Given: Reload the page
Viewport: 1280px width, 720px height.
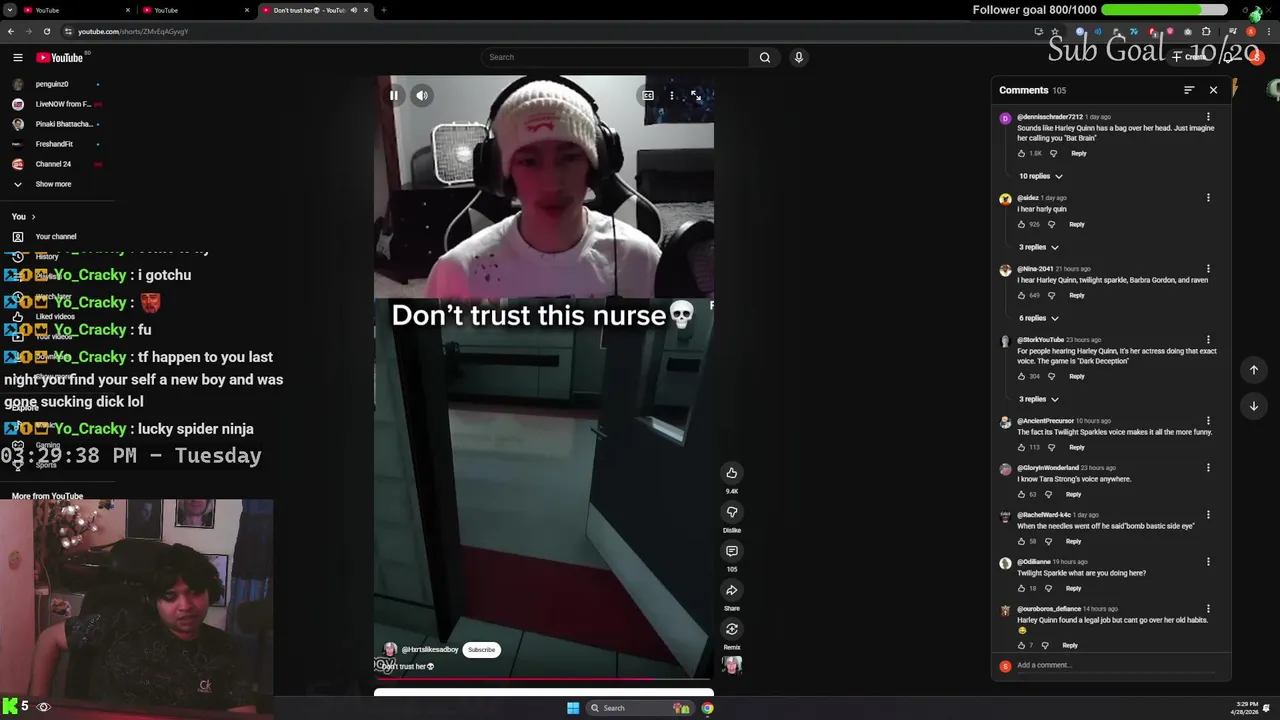Looking at the screenshot, I should [x=47, y=31].
